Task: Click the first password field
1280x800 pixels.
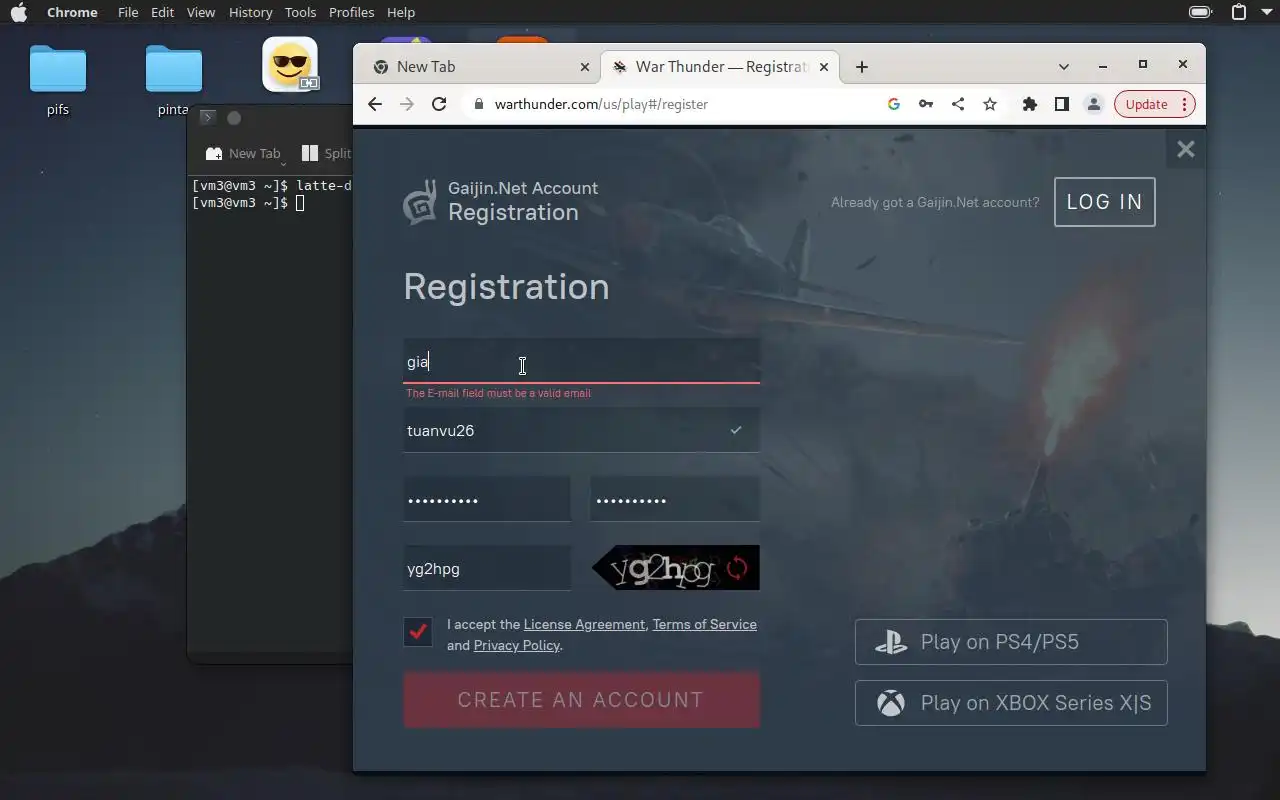Action: click(x=487, y=499)
